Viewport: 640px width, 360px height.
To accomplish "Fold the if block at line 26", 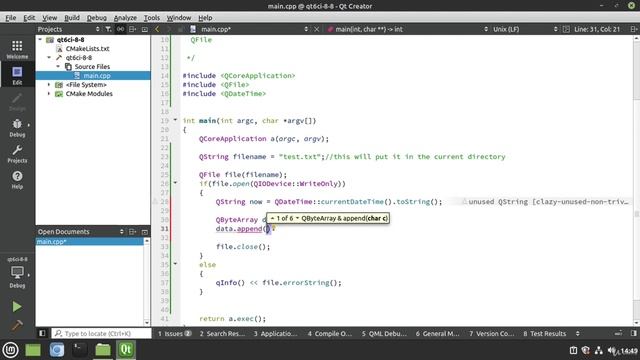I will click(x=175, y=183).
